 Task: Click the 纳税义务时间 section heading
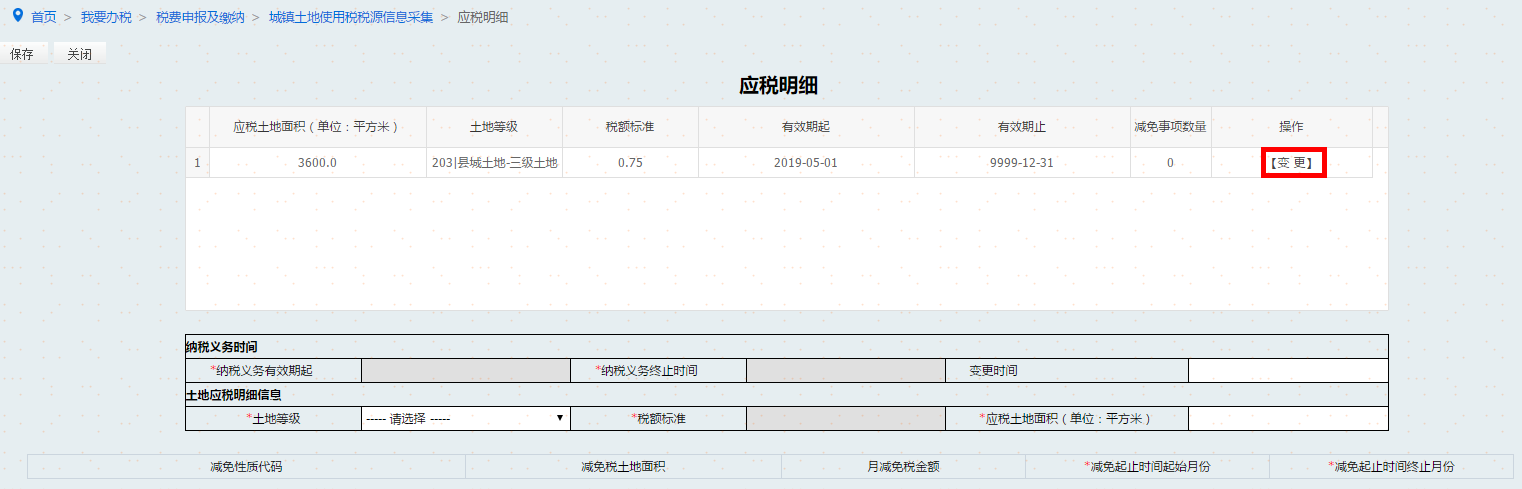click(x=222, y=347)
